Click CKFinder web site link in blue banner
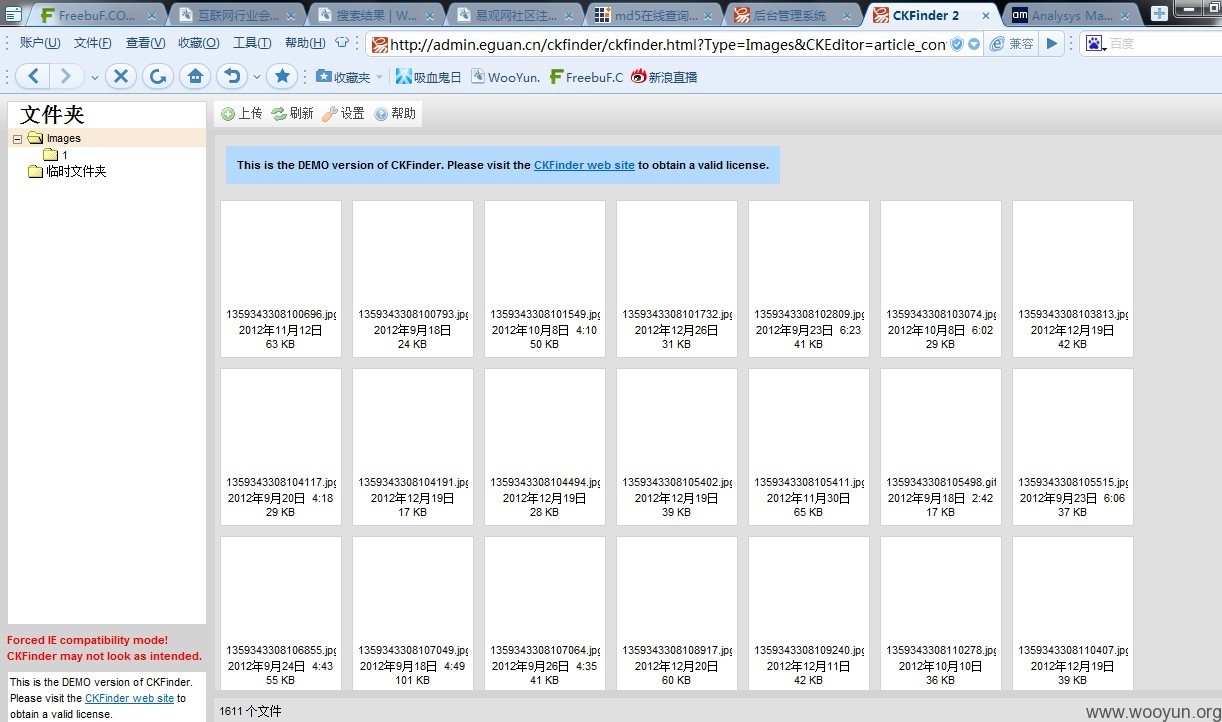The image size is (1222, 722). pyautogui.click(x=584, y=165)
